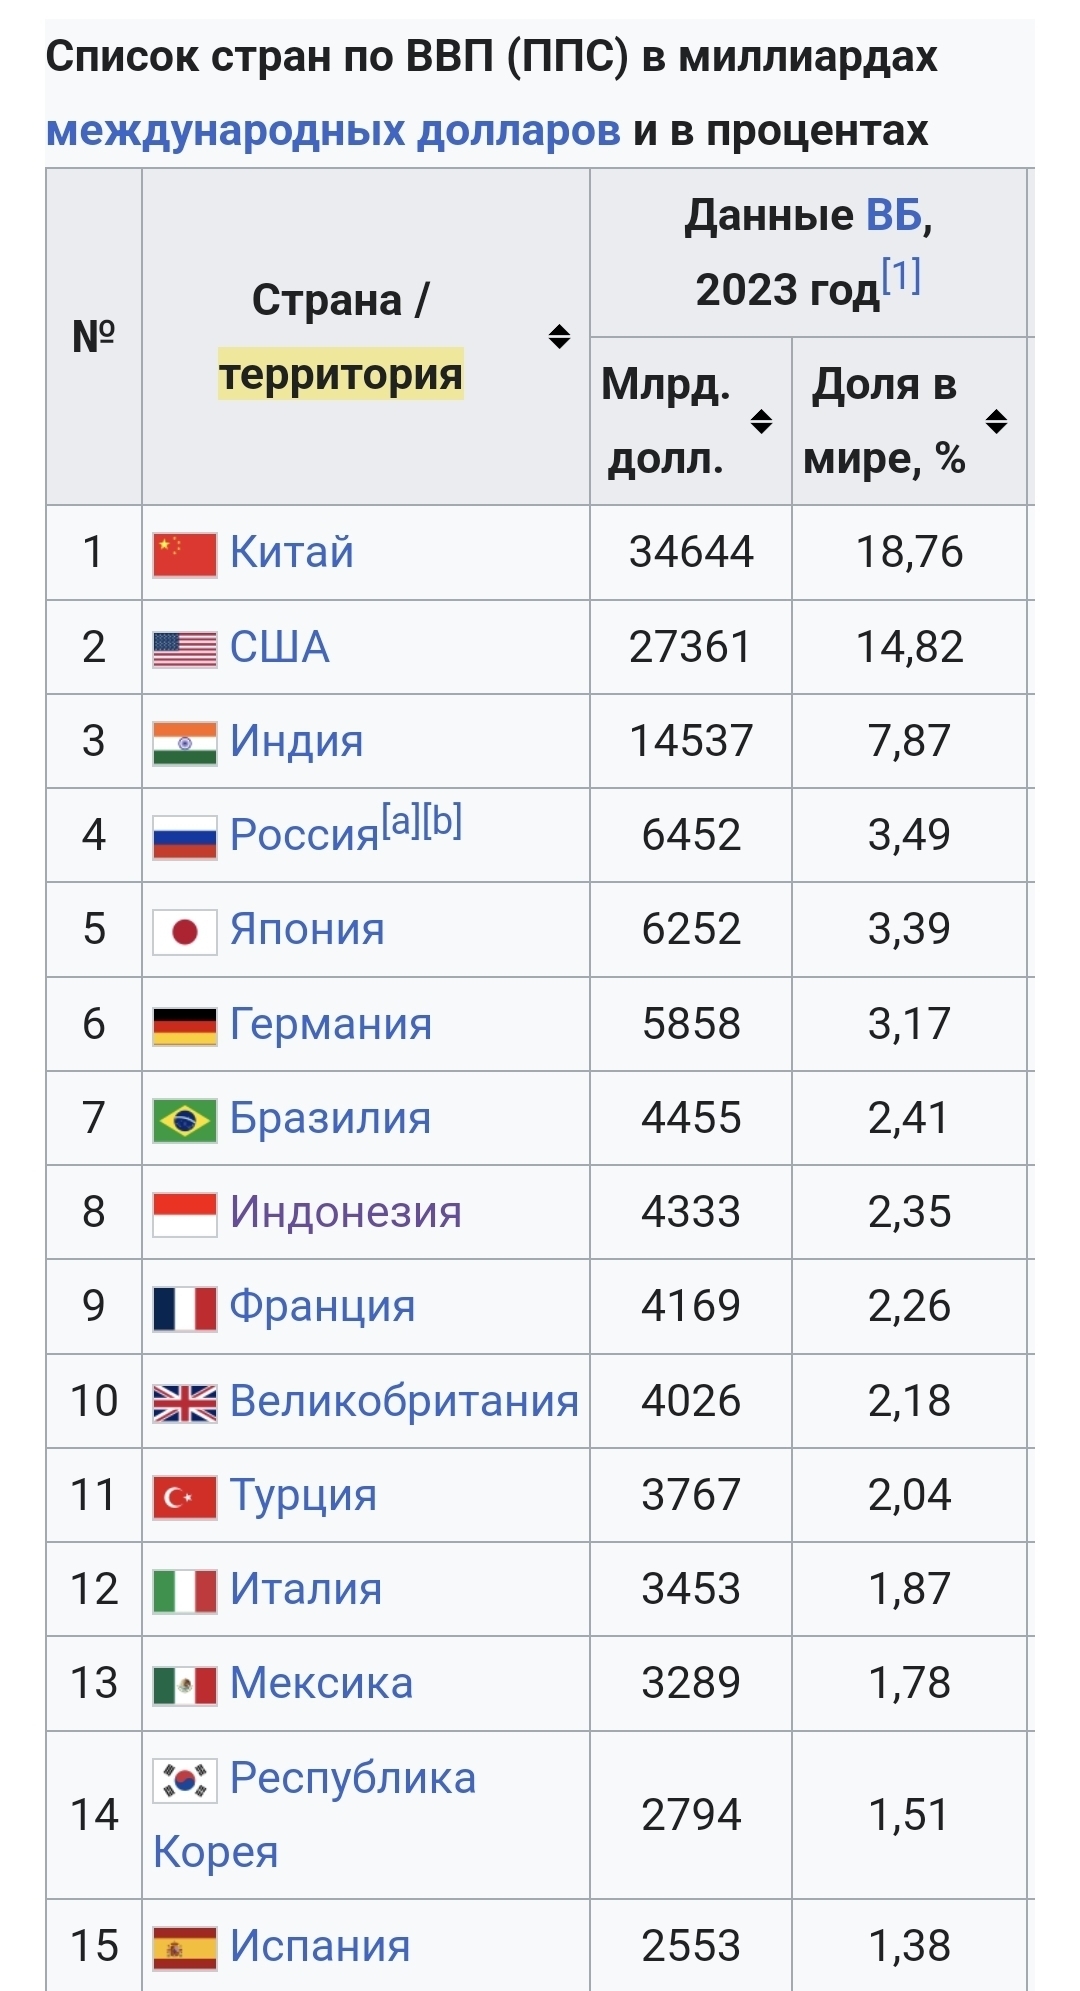The width and height of the screenshot is (1080, 1991).
Task: Open the Индонезия article link
Action: pos(346,1212)
